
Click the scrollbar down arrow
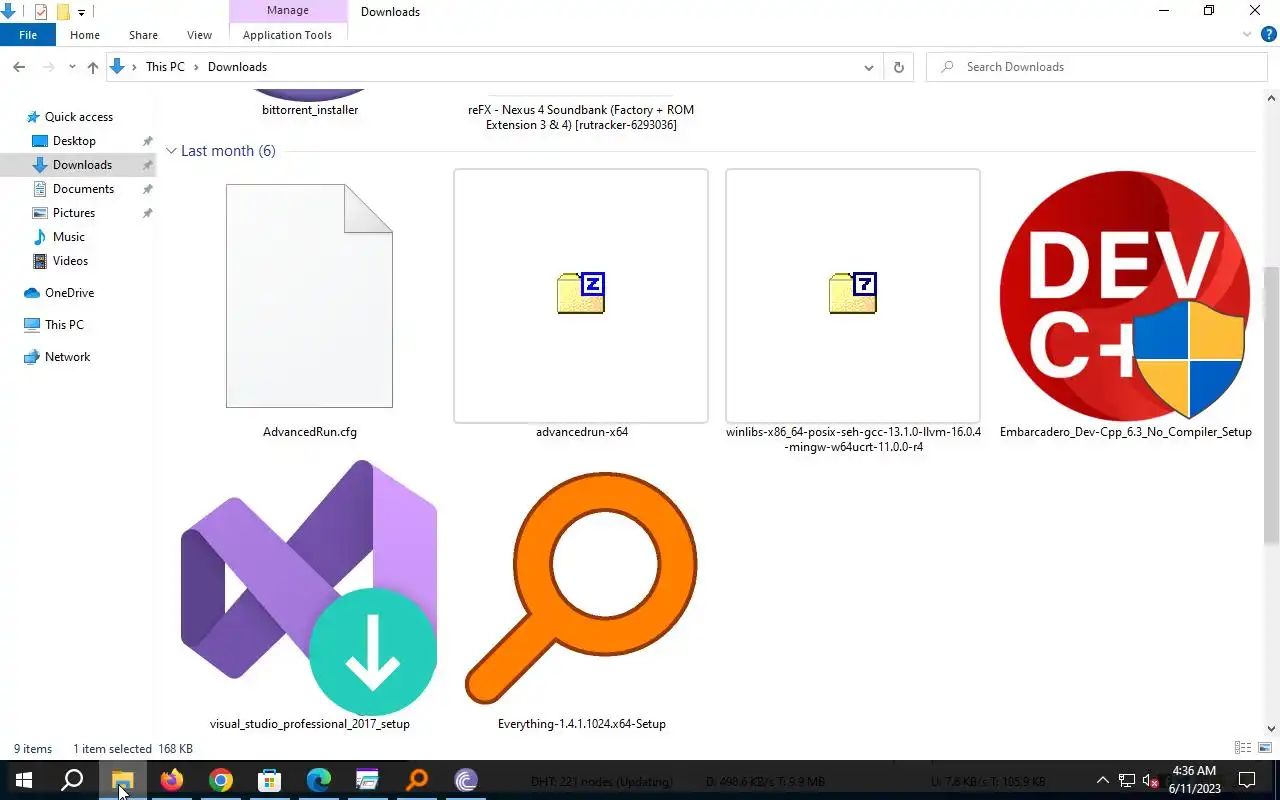coord(1271,729)
